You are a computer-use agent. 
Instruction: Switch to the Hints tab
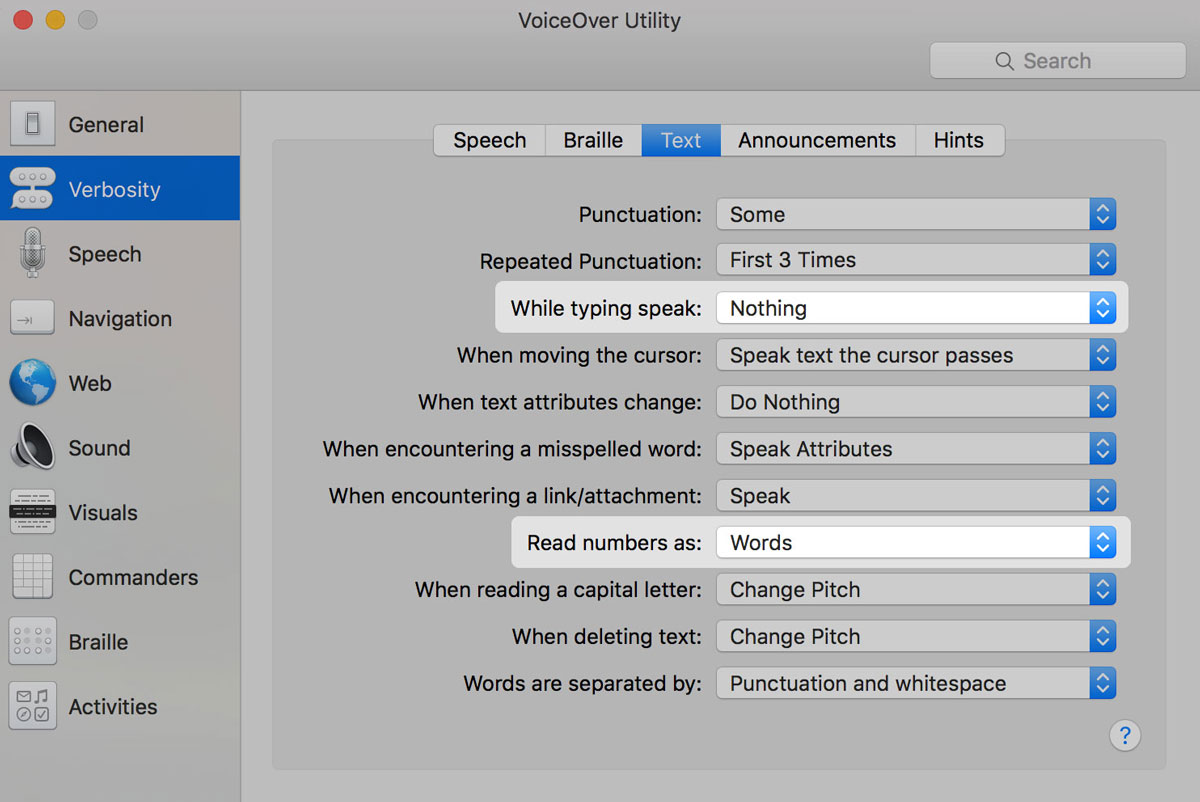pos(959,140)
